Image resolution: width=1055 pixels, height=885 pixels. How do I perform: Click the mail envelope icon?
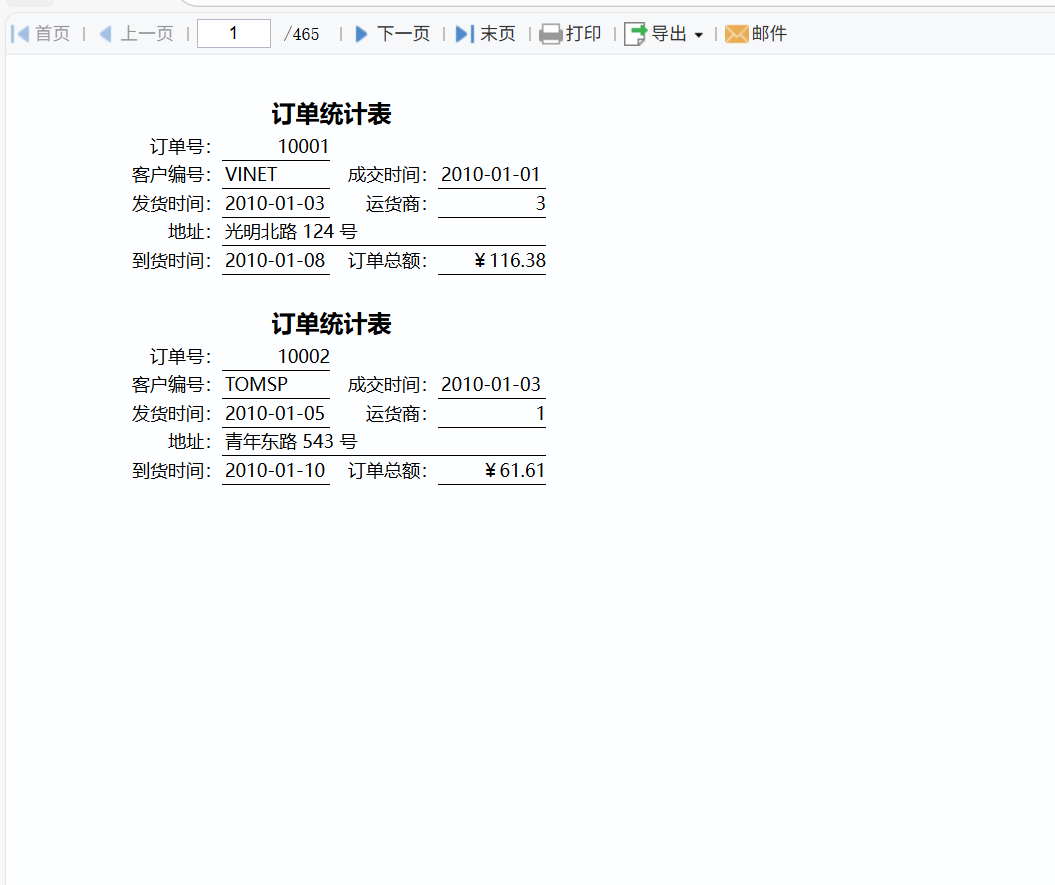[736, 34]
